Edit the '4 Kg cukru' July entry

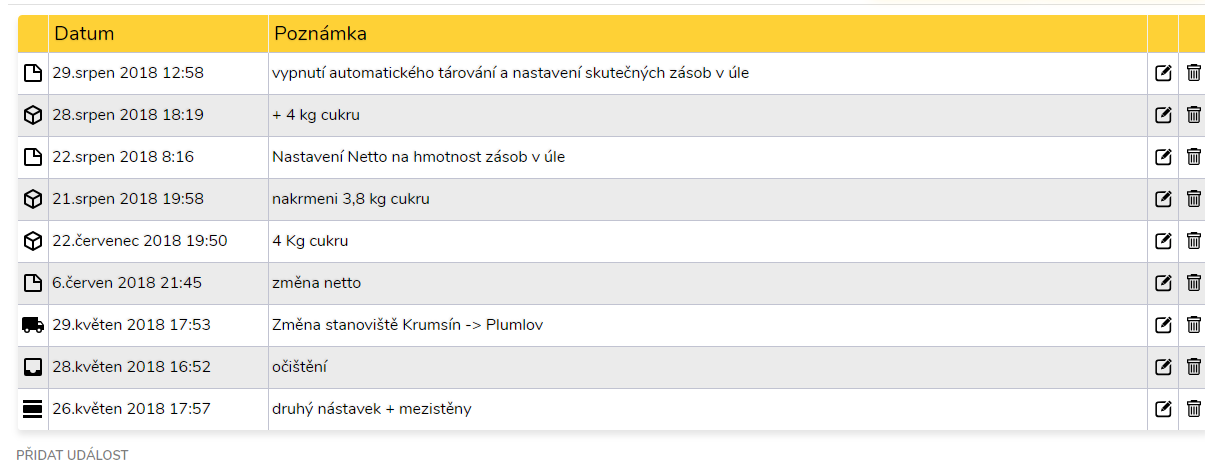click(1163, 241)
